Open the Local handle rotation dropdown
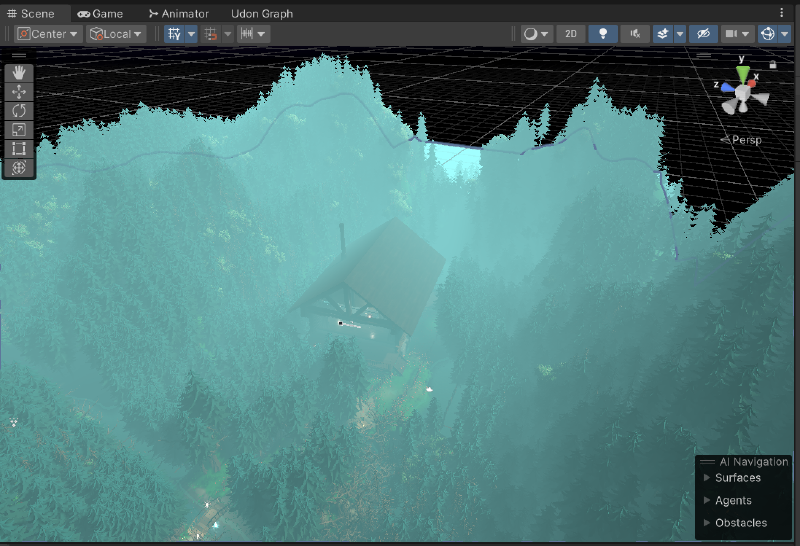 (x=116, y=34)
